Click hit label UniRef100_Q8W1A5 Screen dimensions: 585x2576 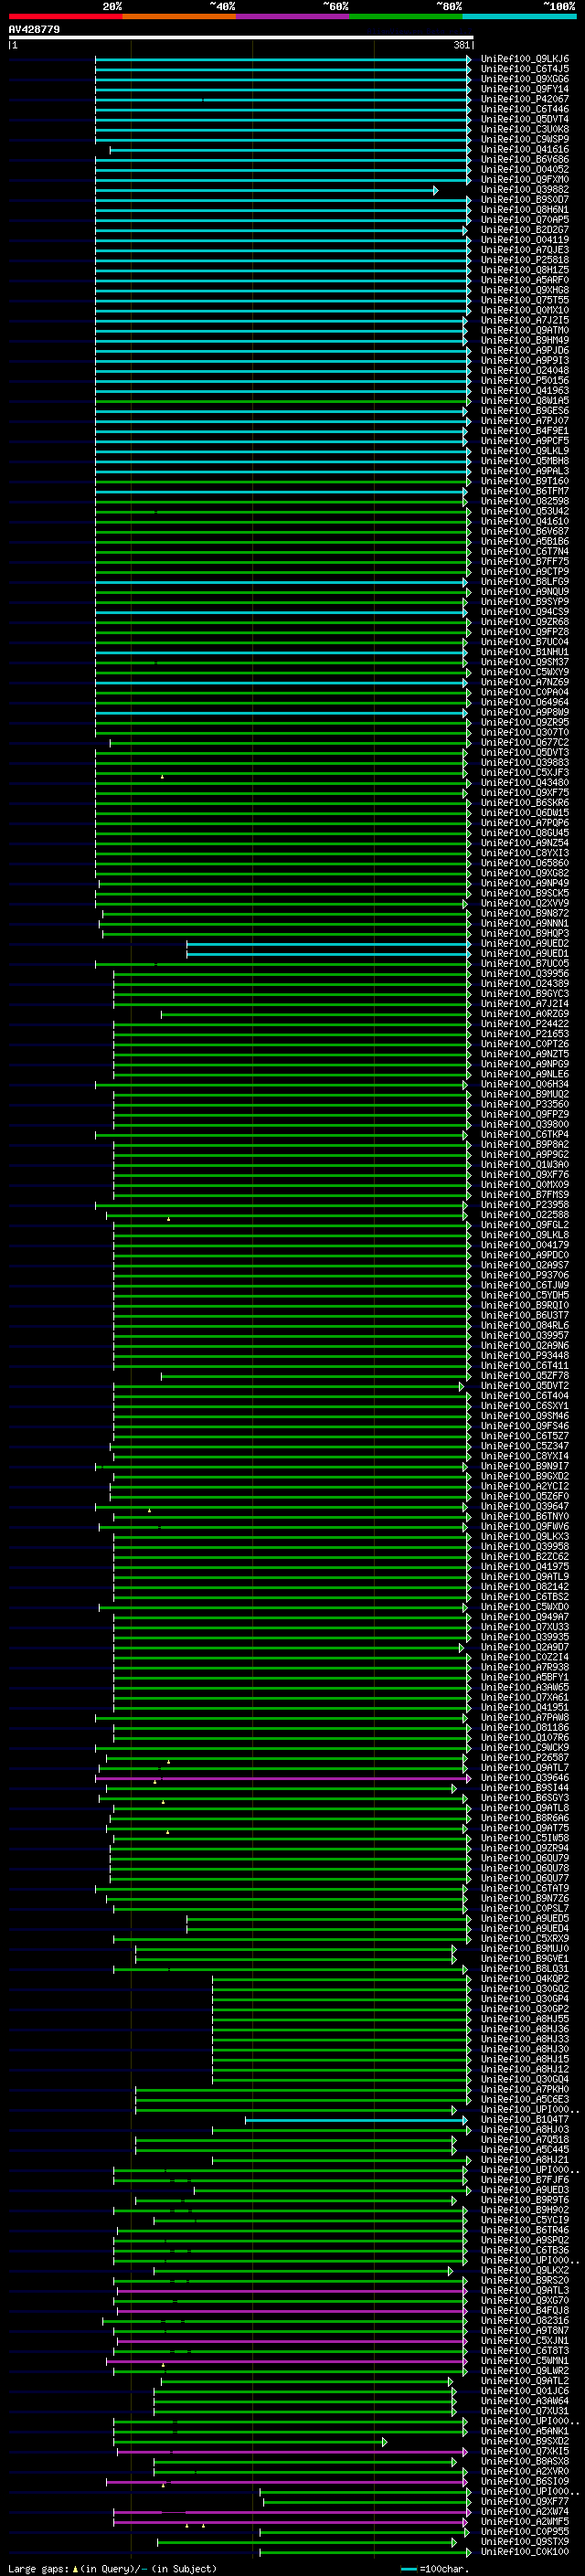point(525,401)
